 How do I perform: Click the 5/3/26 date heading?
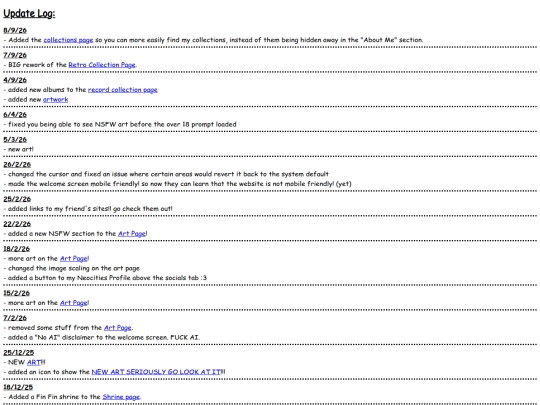coord(15,139)
